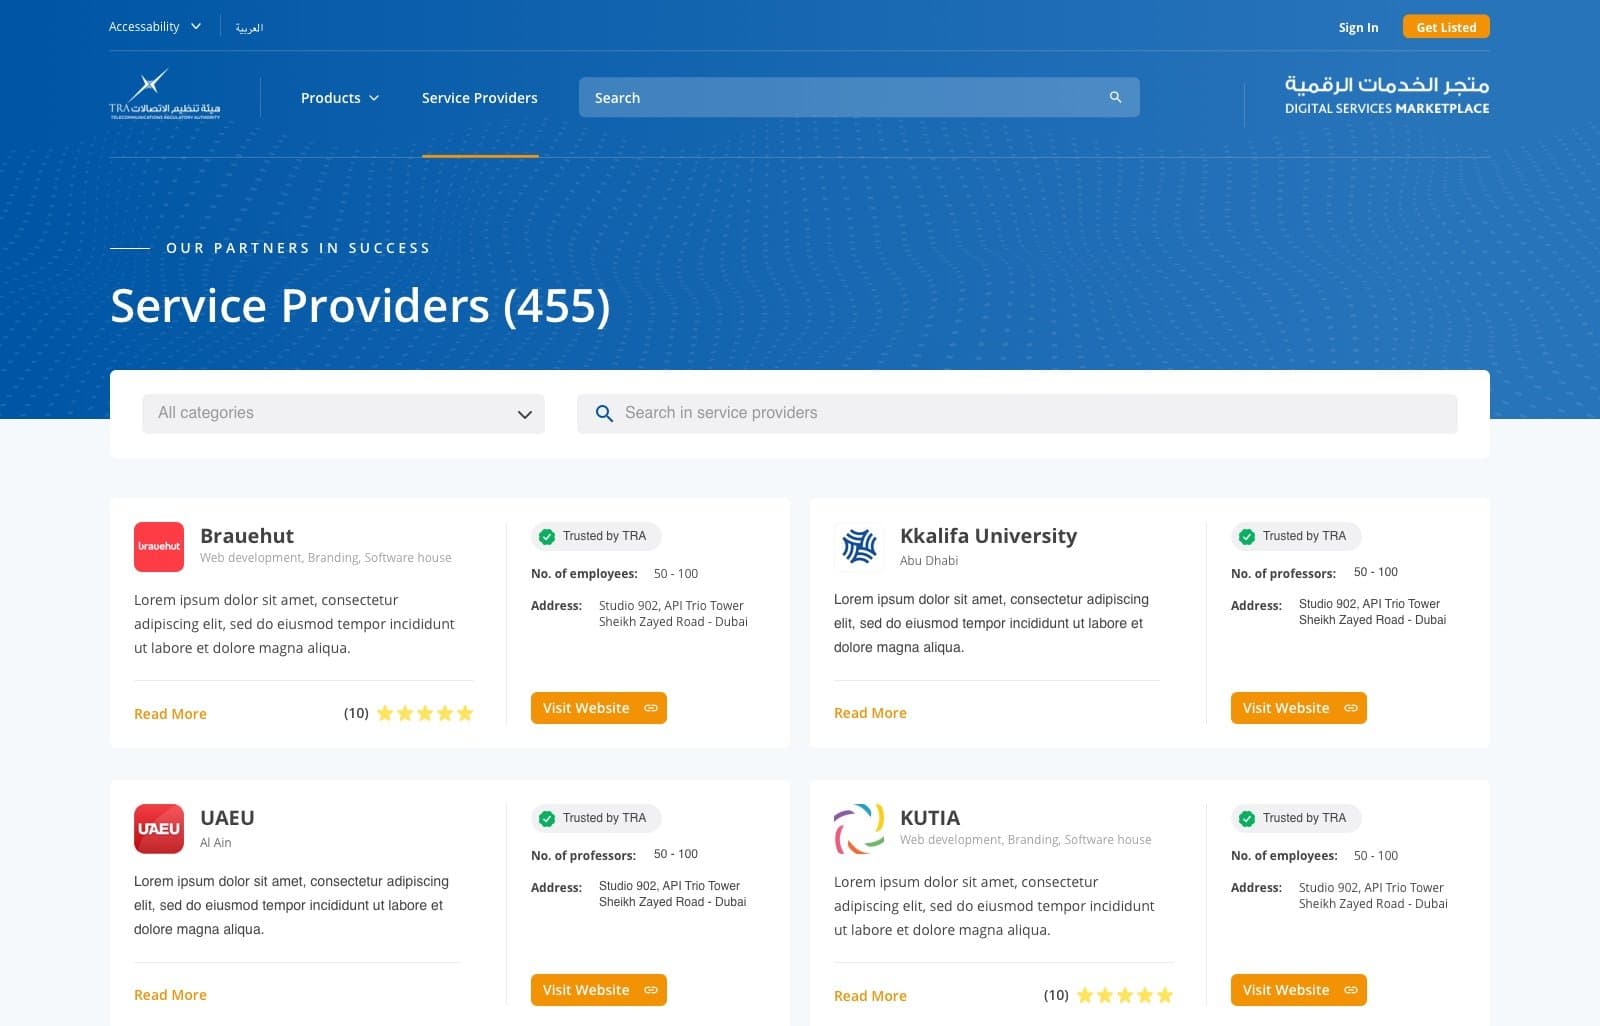Click the link icon on Brauehut Visit Website
The height and width of the screenshot is (1026, 1600).
651,708
